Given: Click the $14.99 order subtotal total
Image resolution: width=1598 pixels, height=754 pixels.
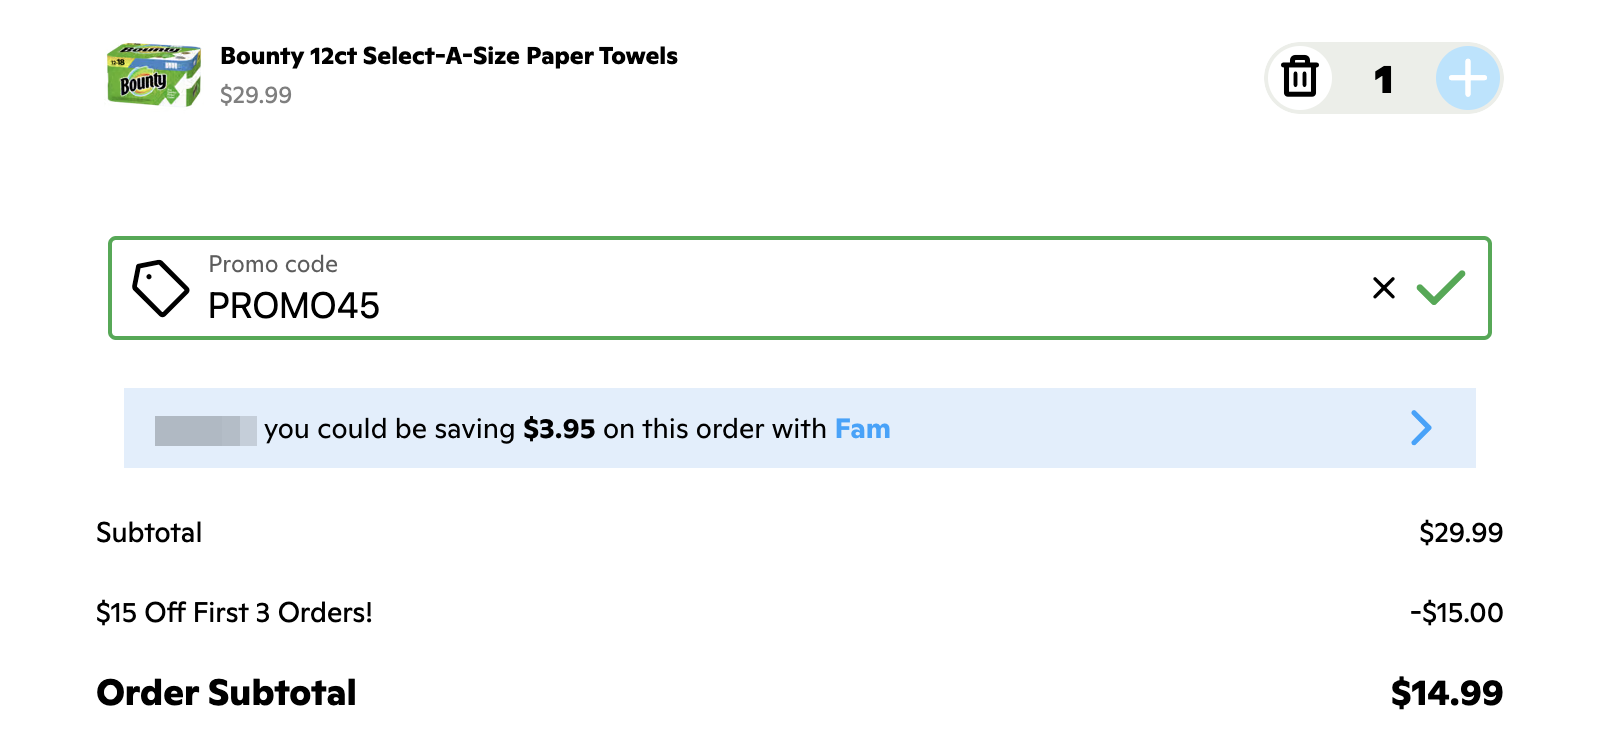Looking at the screenshot, I should point(1446,692).
